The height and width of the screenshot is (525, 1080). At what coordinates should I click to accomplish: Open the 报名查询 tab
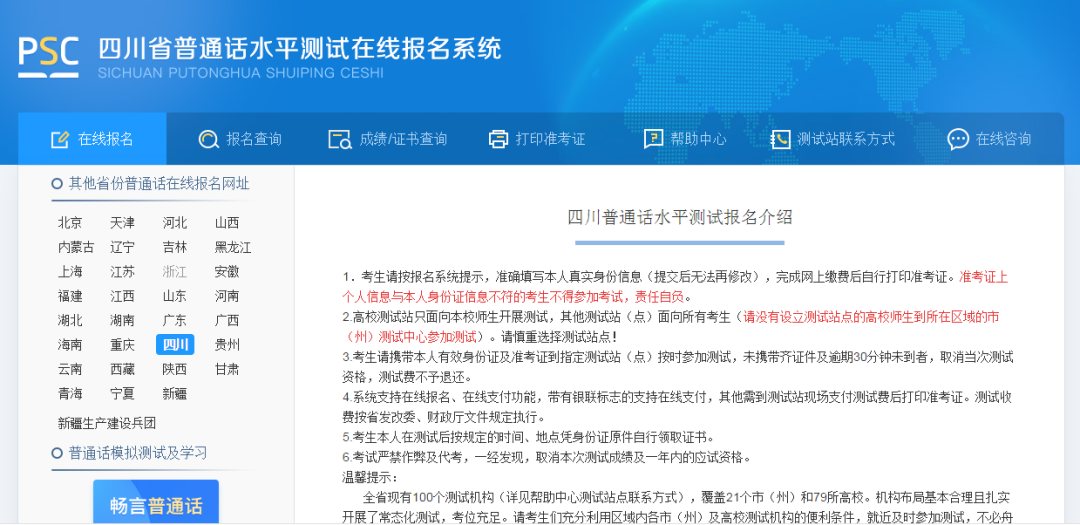point(240,139)
